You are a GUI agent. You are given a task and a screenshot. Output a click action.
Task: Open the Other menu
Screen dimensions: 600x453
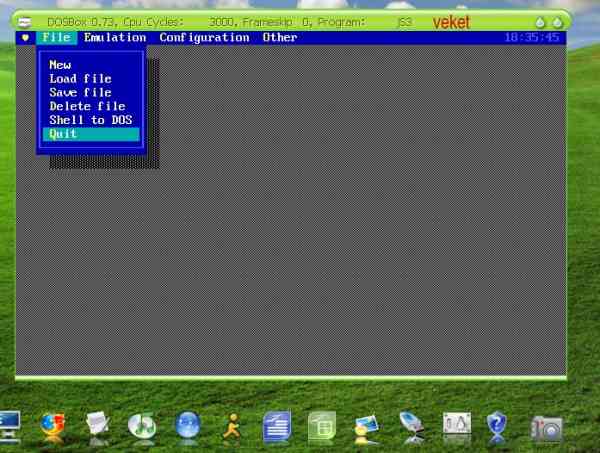280,37
